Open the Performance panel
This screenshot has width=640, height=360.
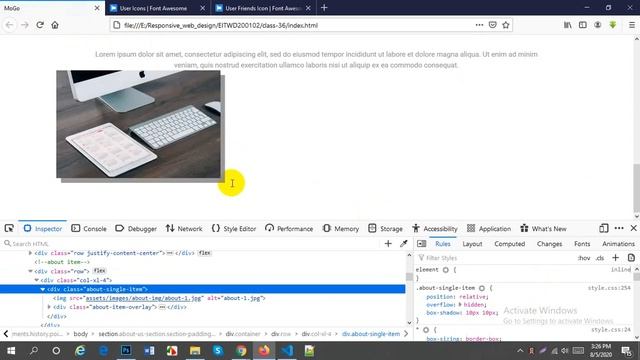pyautogui.click(x=289, y=229)
